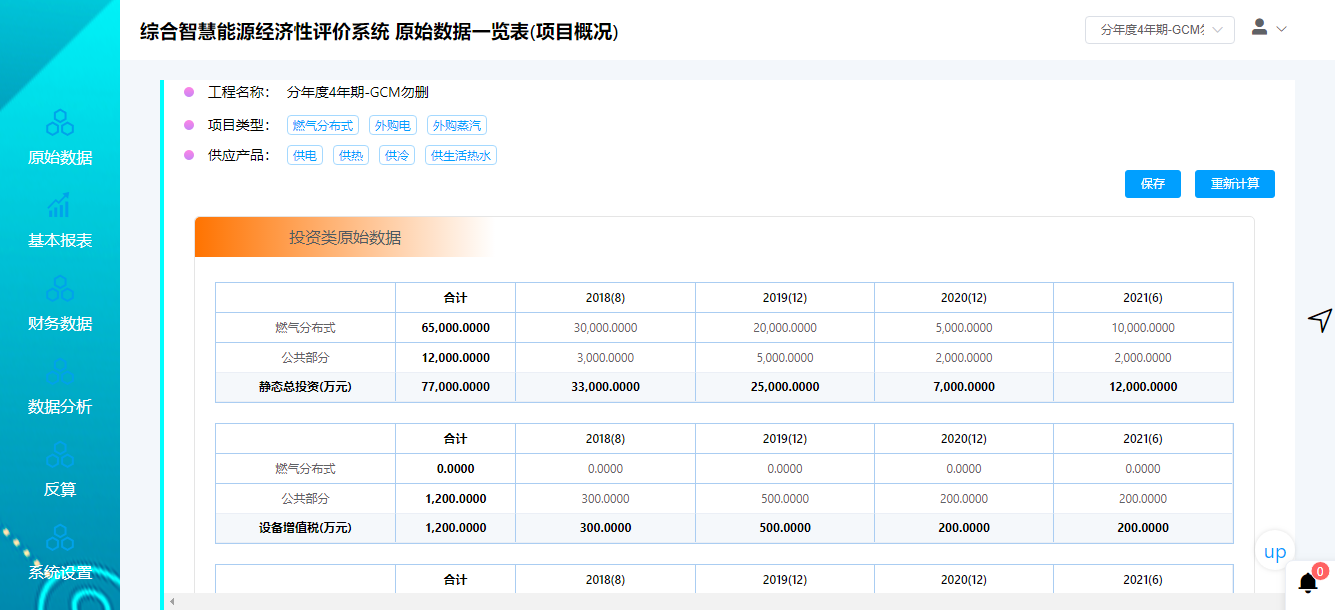
Task: Open the 分年度4年期-GCM project dropdown
Action: point(1159,30)
